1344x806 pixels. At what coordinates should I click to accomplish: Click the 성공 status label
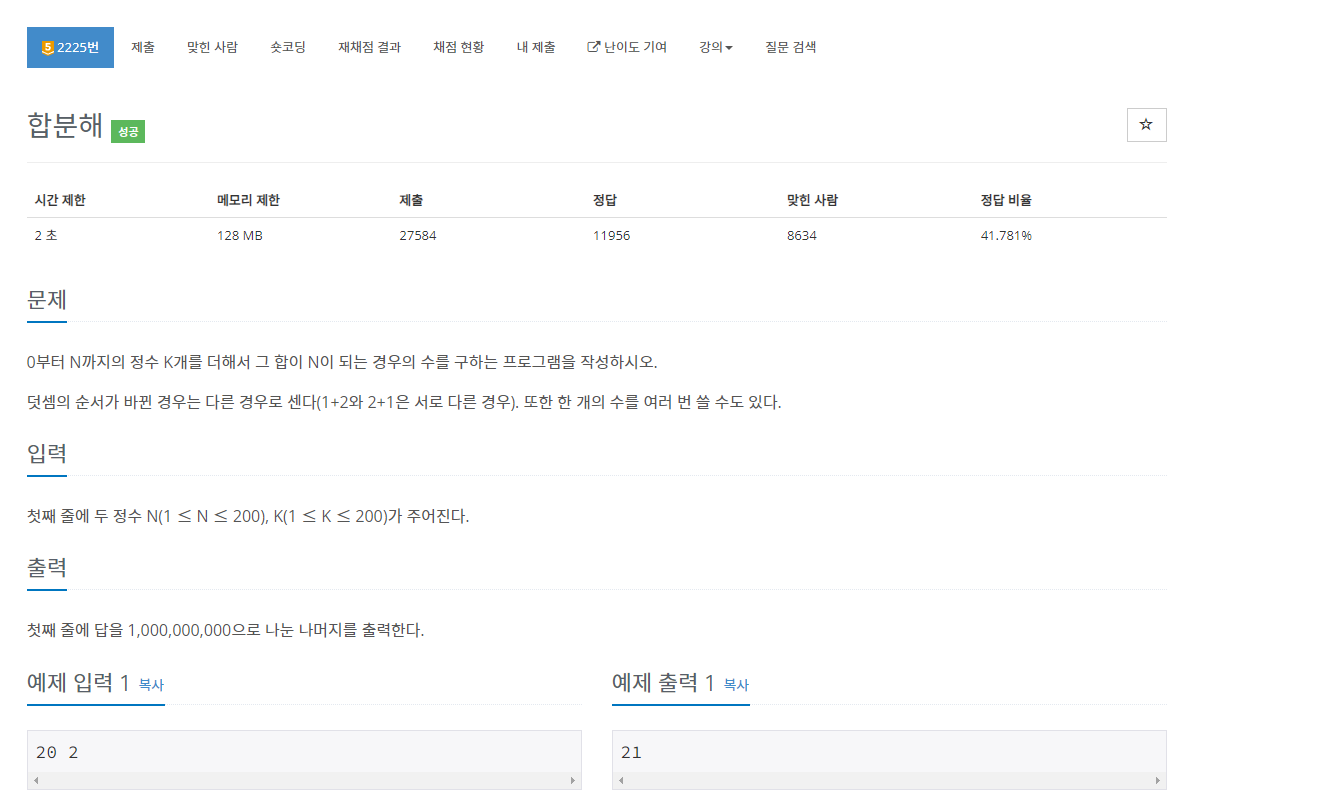click(128, 131)
